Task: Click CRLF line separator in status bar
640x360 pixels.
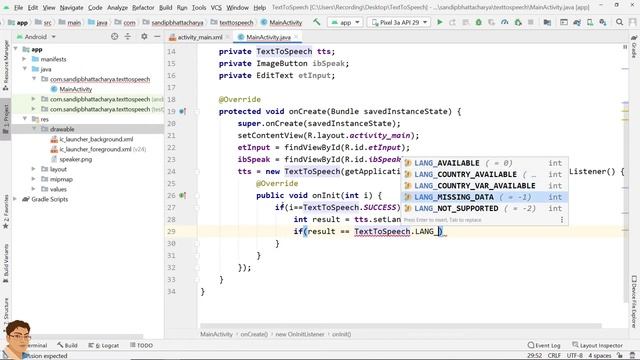Action: (554, 356)
